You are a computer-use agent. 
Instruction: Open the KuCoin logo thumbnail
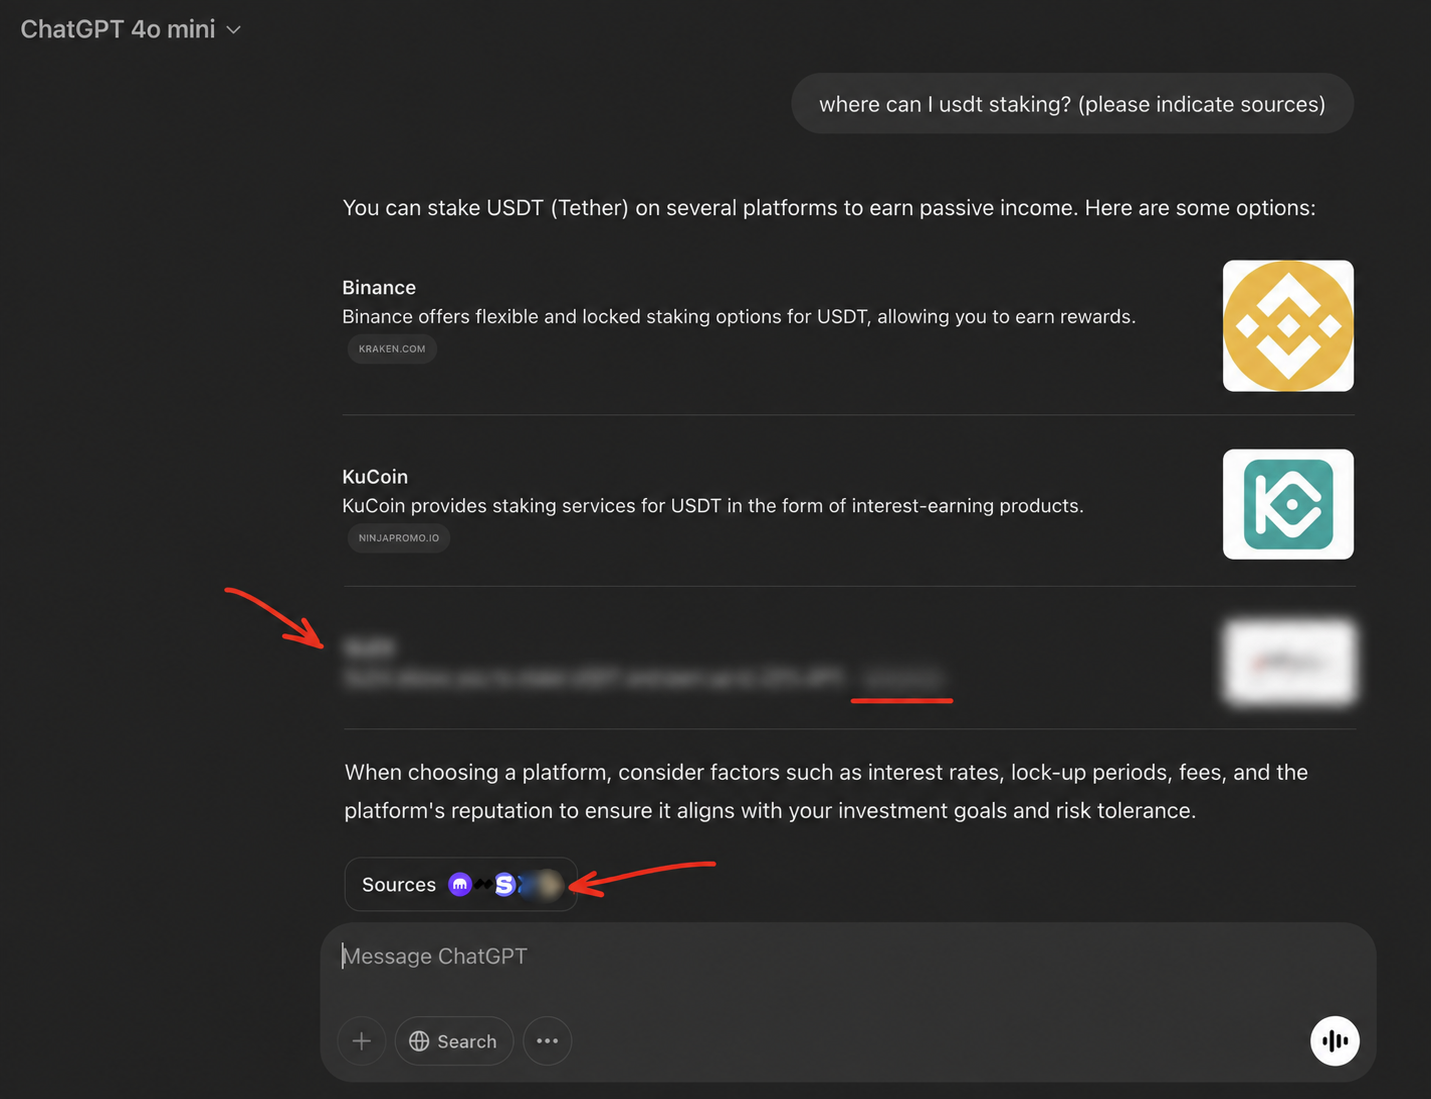[1288, 504]
